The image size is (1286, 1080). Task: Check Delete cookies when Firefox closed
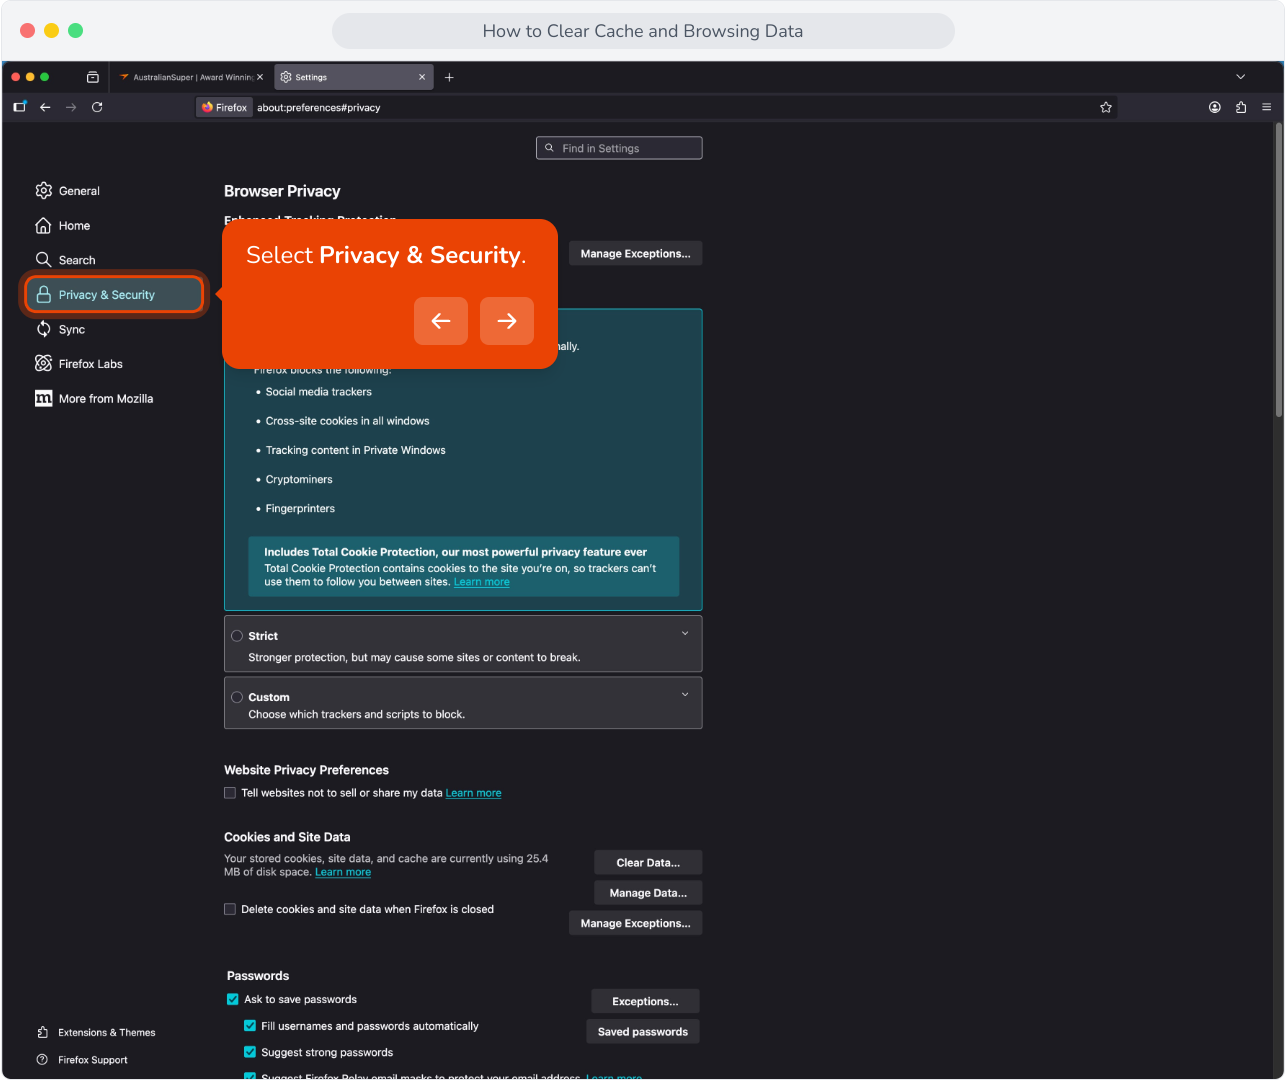coord(230,909)
